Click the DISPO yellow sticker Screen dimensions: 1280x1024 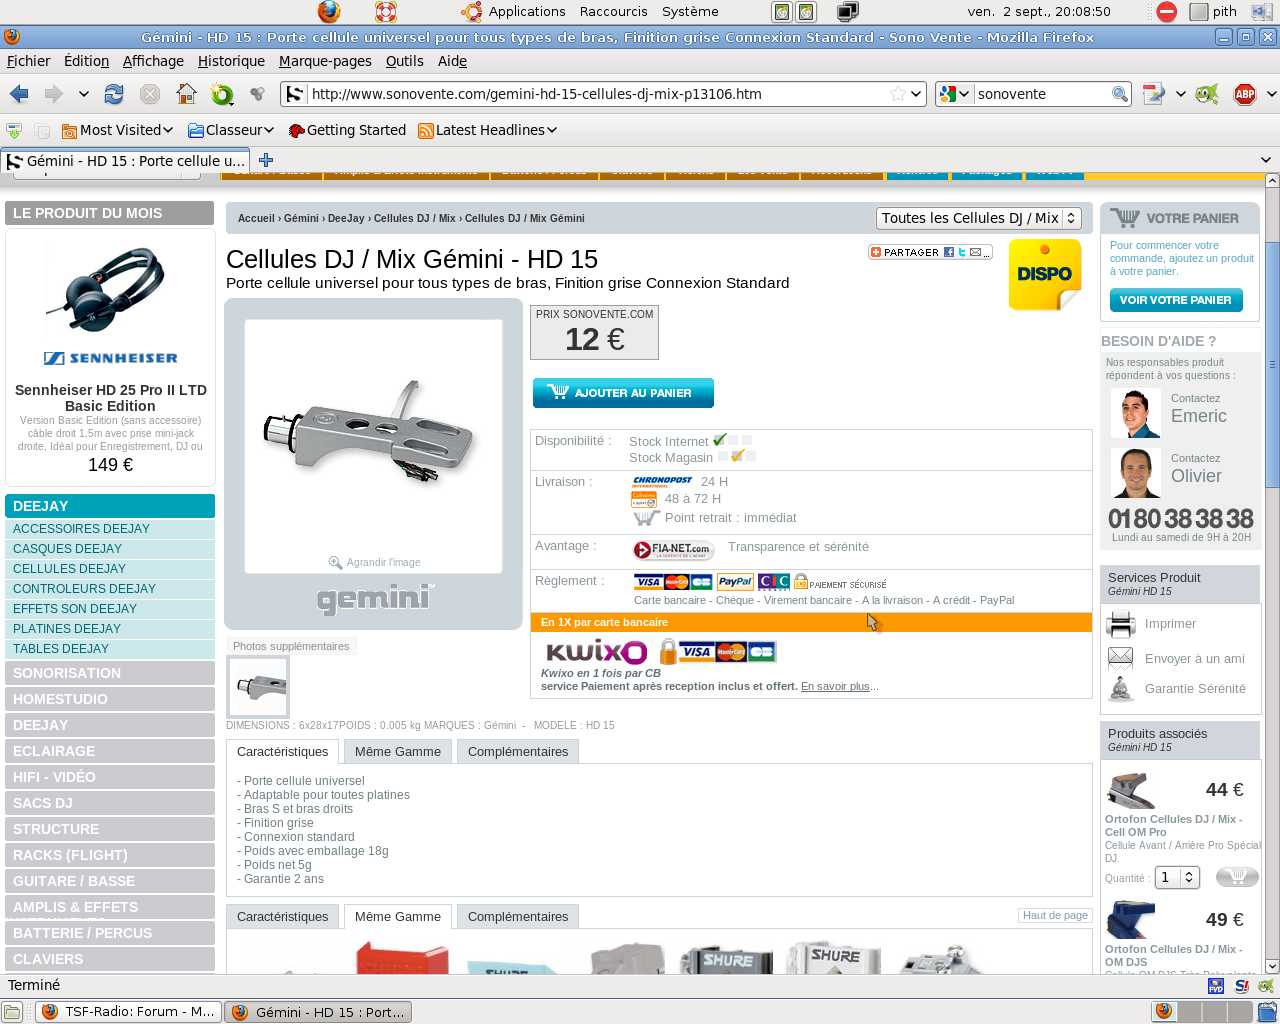click(x=1045, y=274)
